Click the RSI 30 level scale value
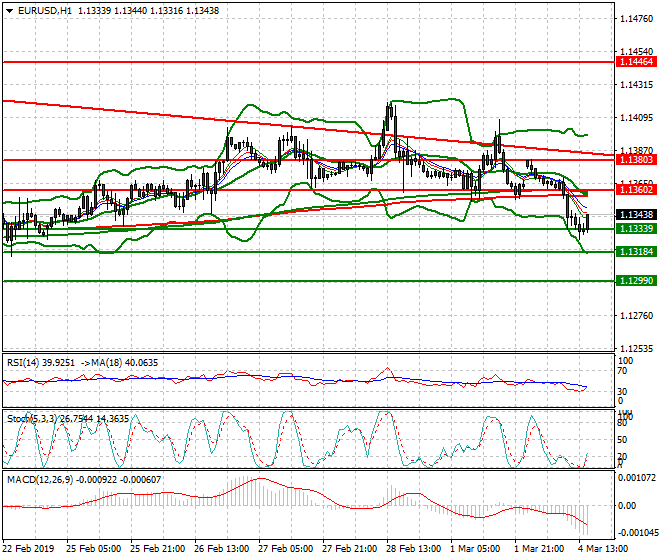 click(622, 392)
